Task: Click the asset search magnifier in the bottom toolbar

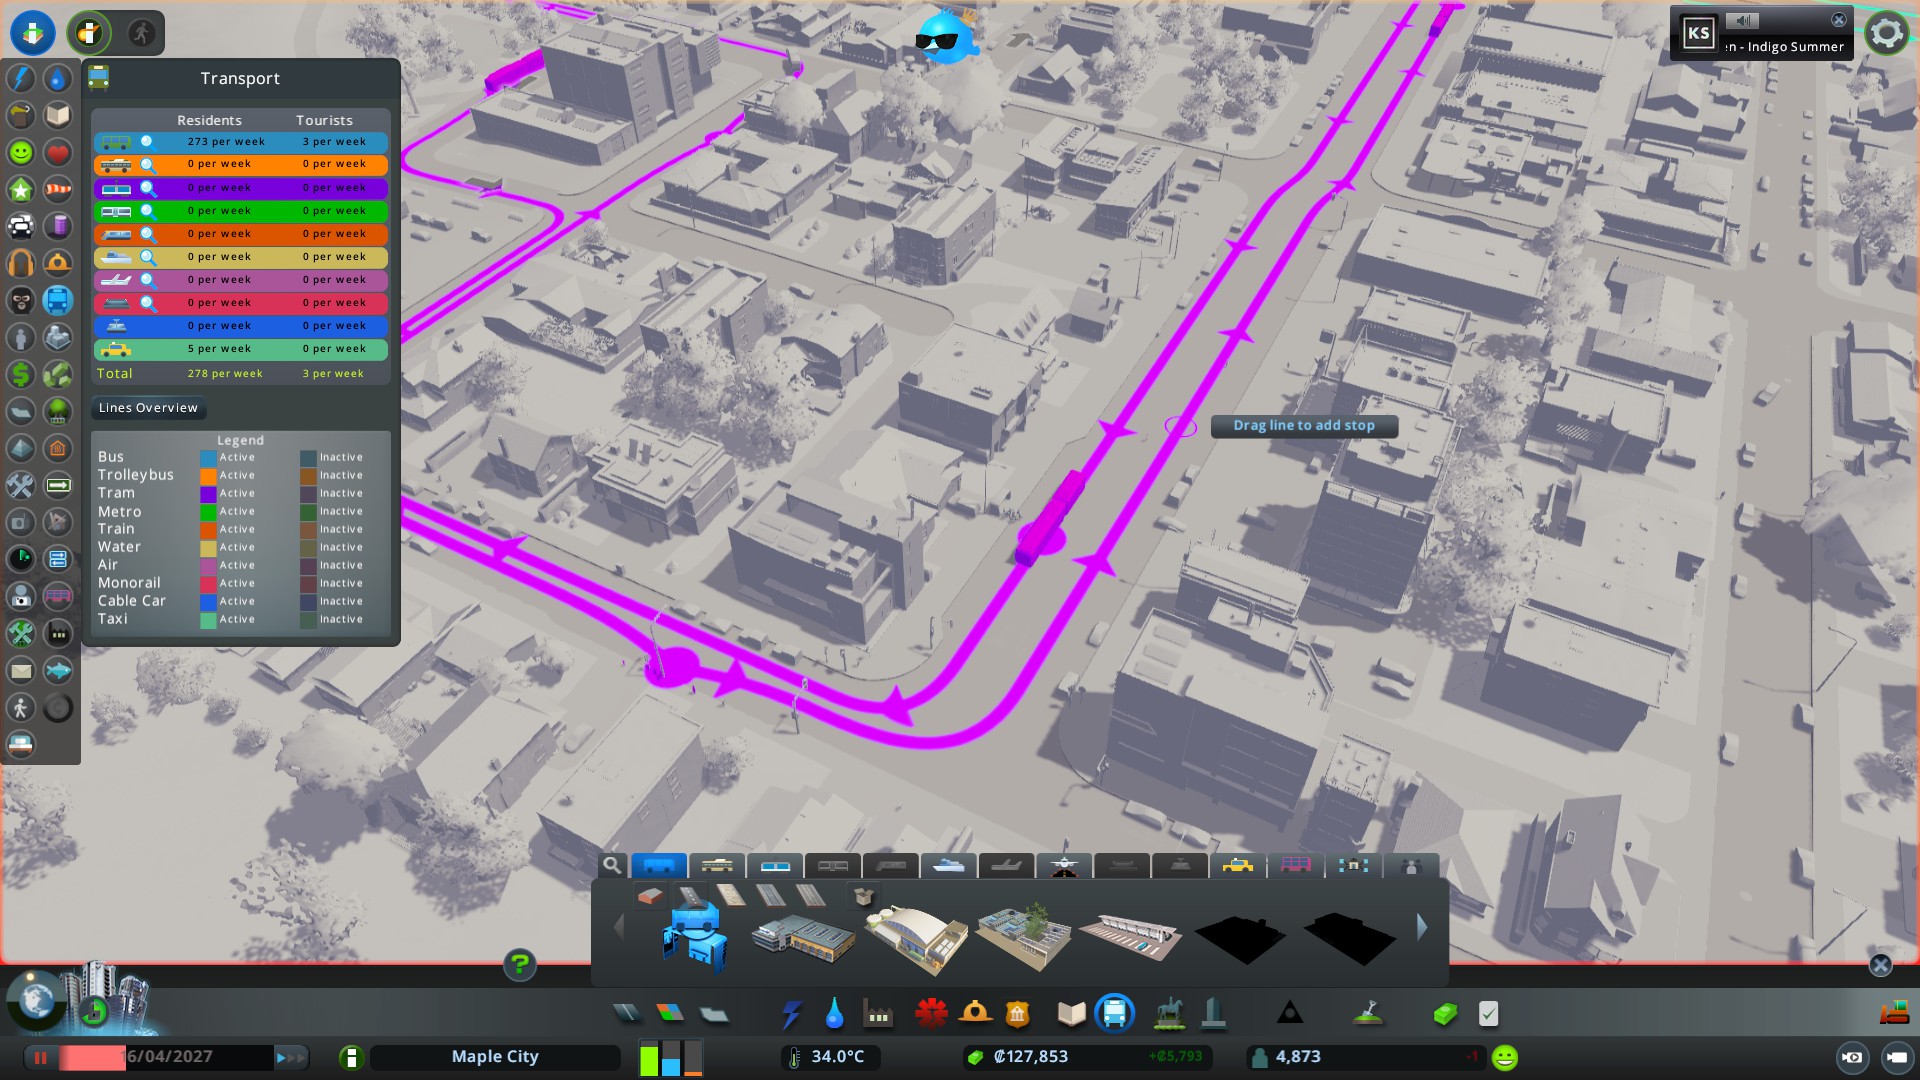Action: (x=612, y=866)
